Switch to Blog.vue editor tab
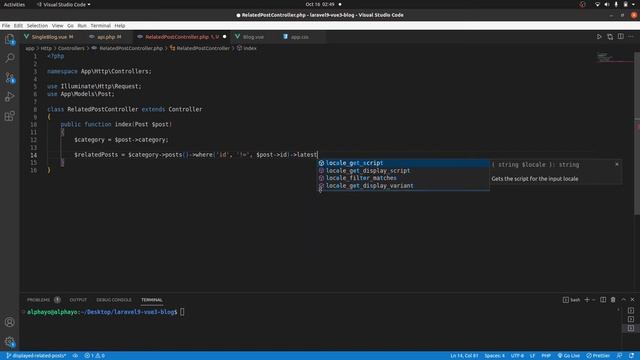Image resolution: width=640 pixels, height=360 pixels. point(253,37)
